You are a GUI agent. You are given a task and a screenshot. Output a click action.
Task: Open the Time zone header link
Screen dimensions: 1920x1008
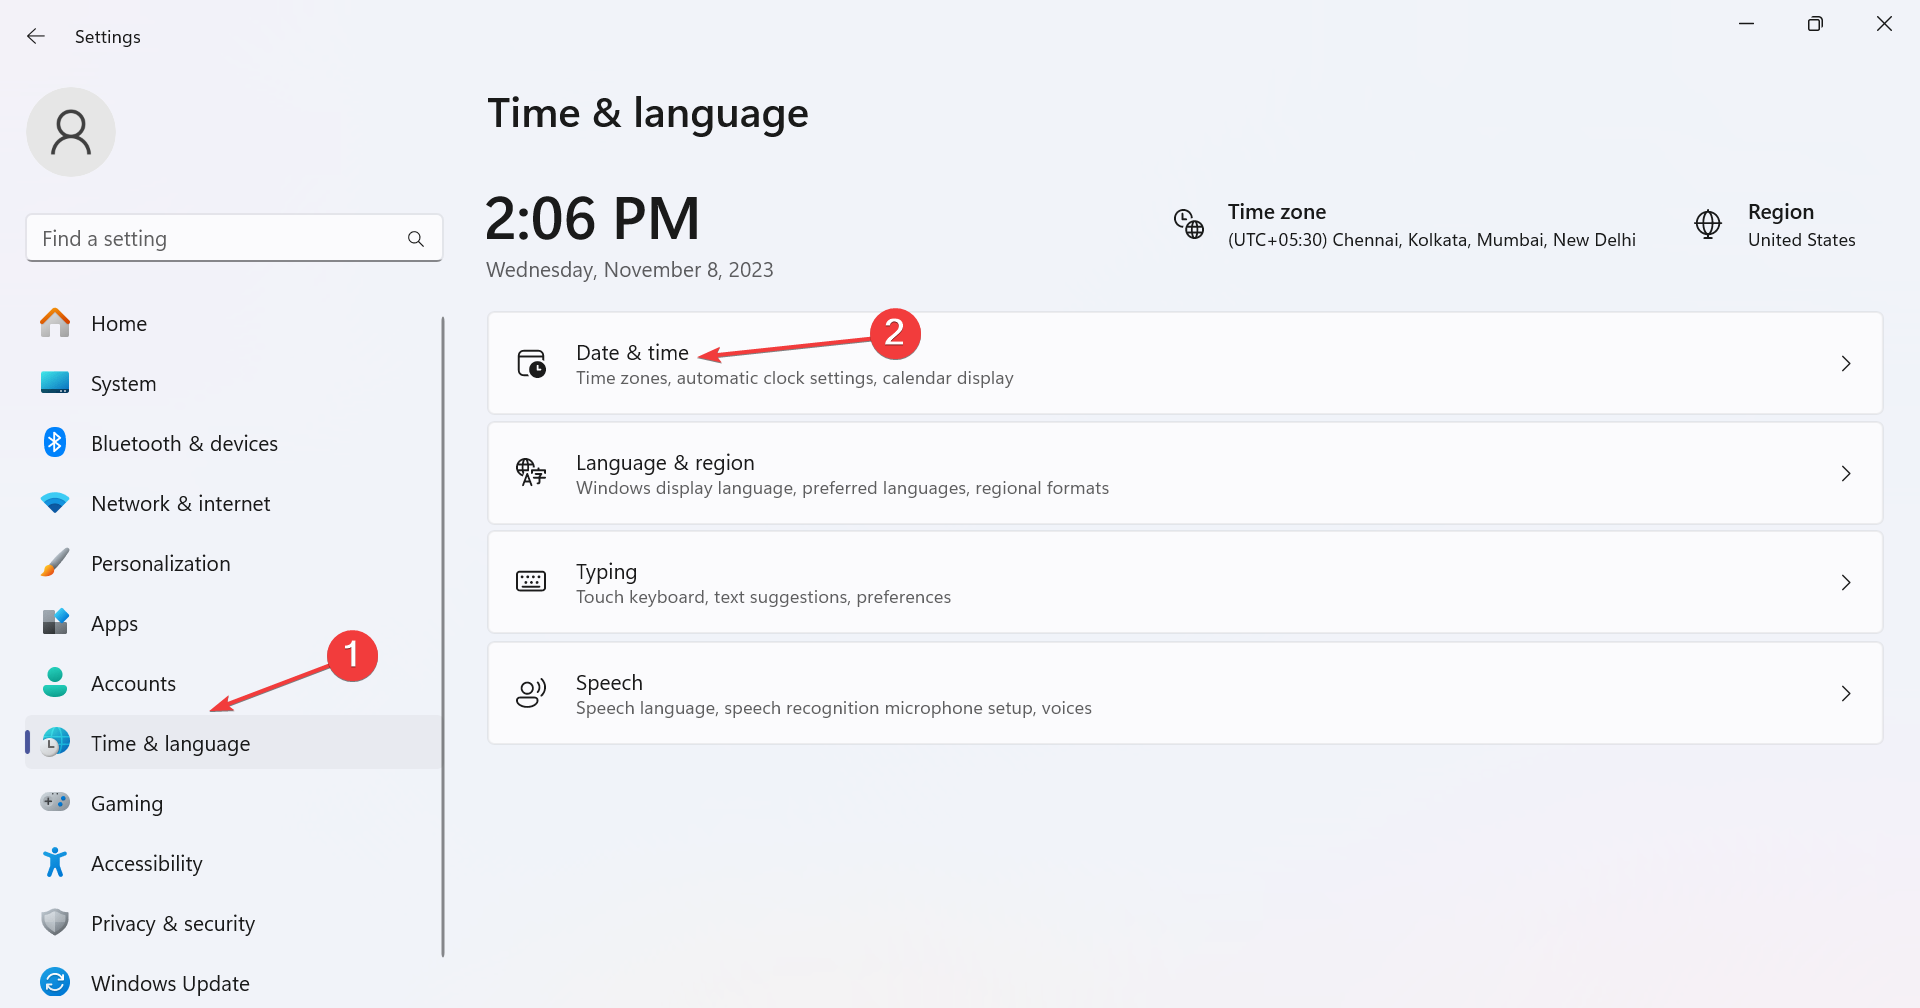tap(1277, 212)
